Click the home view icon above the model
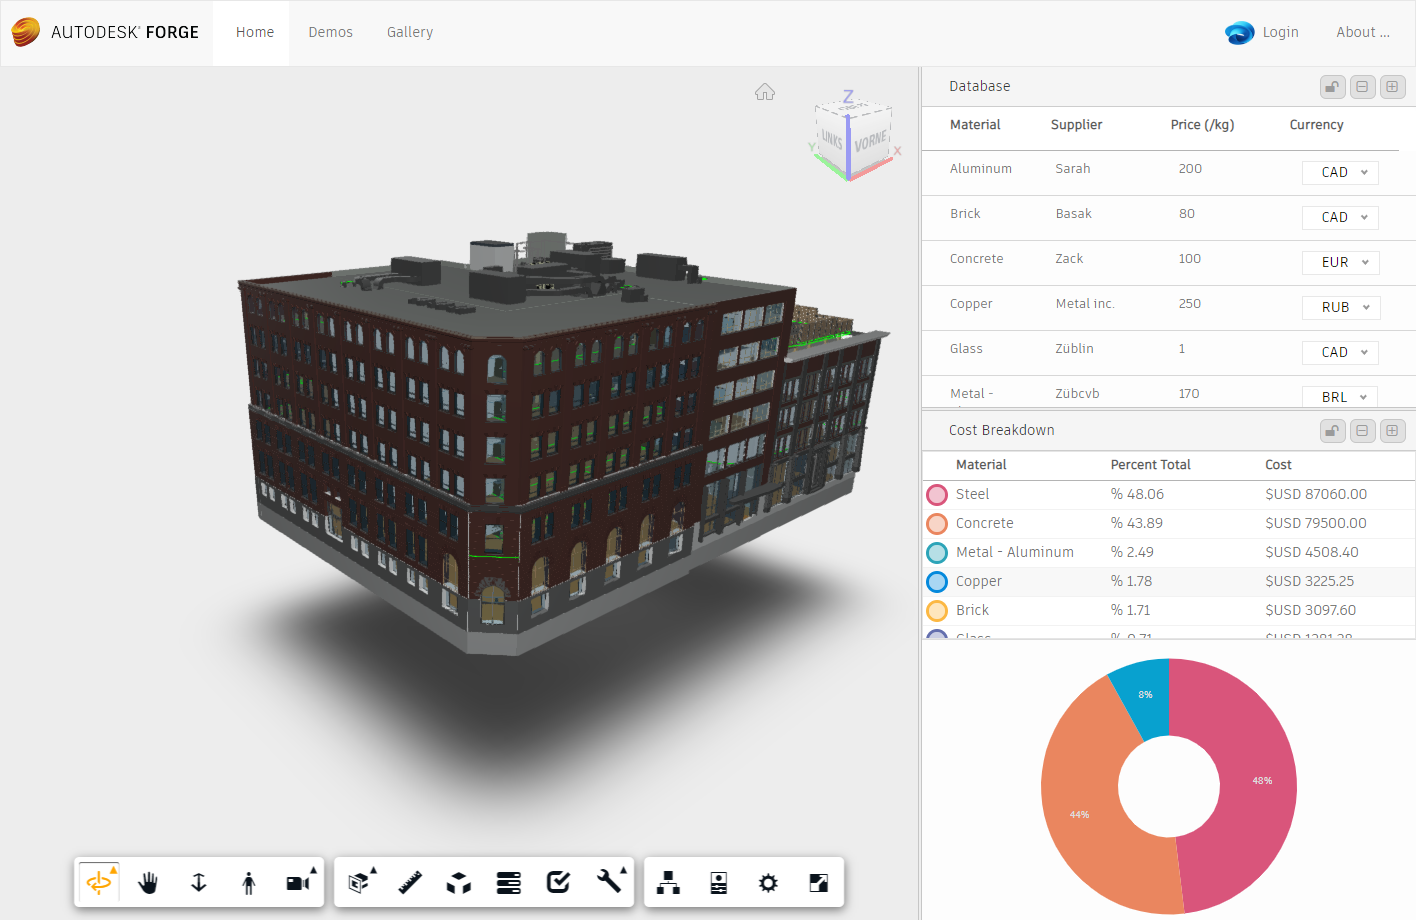This screenshot has height=920, width=1416. click(765, 91)
